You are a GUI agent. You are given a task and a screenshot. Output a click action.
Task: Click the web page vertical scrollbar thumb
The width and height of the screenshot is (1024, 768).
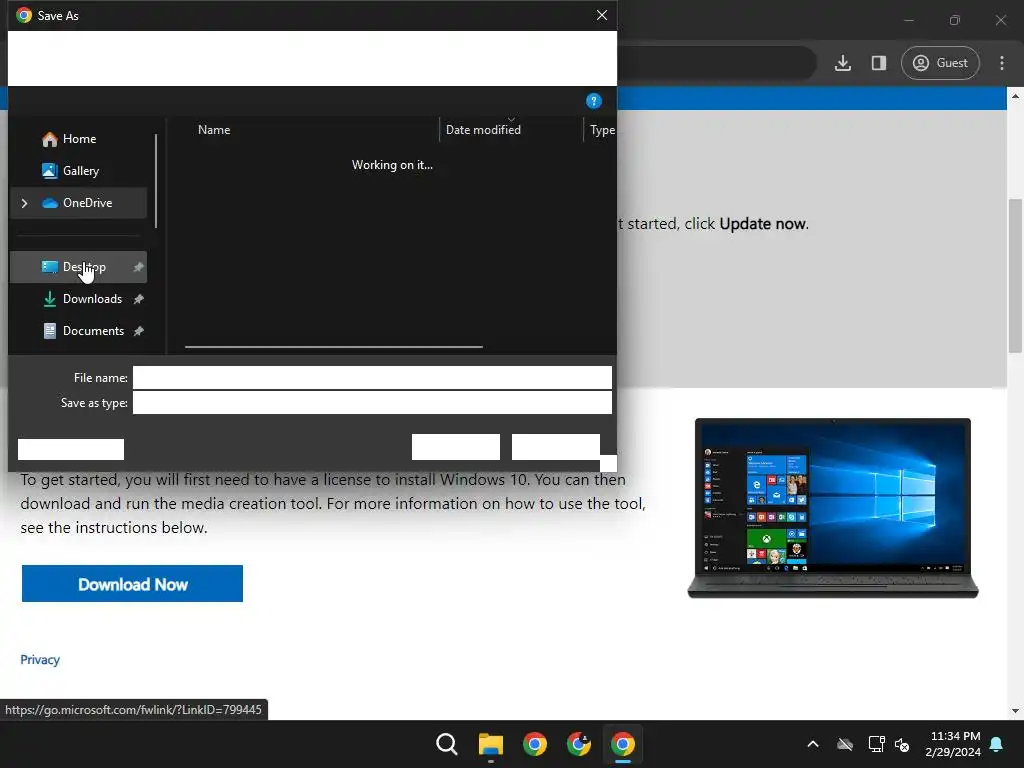(1015, 276)
